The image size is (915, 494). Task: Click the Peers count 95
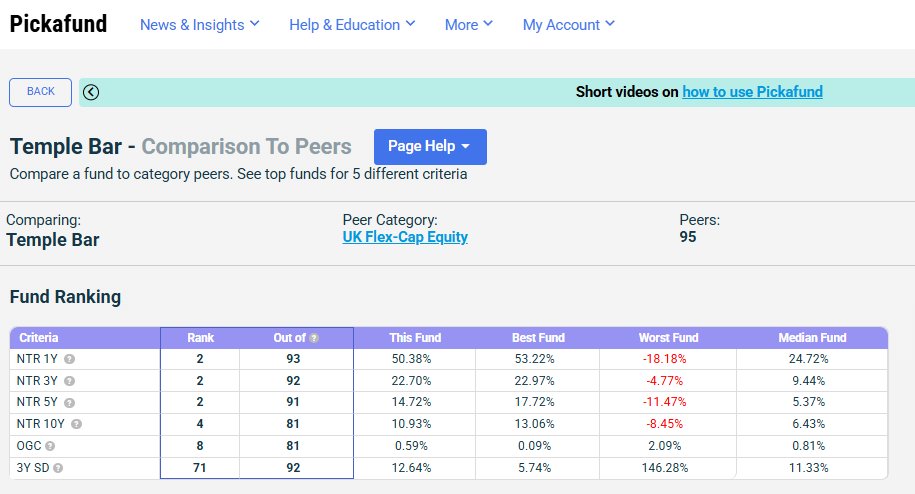pos(688,237)
